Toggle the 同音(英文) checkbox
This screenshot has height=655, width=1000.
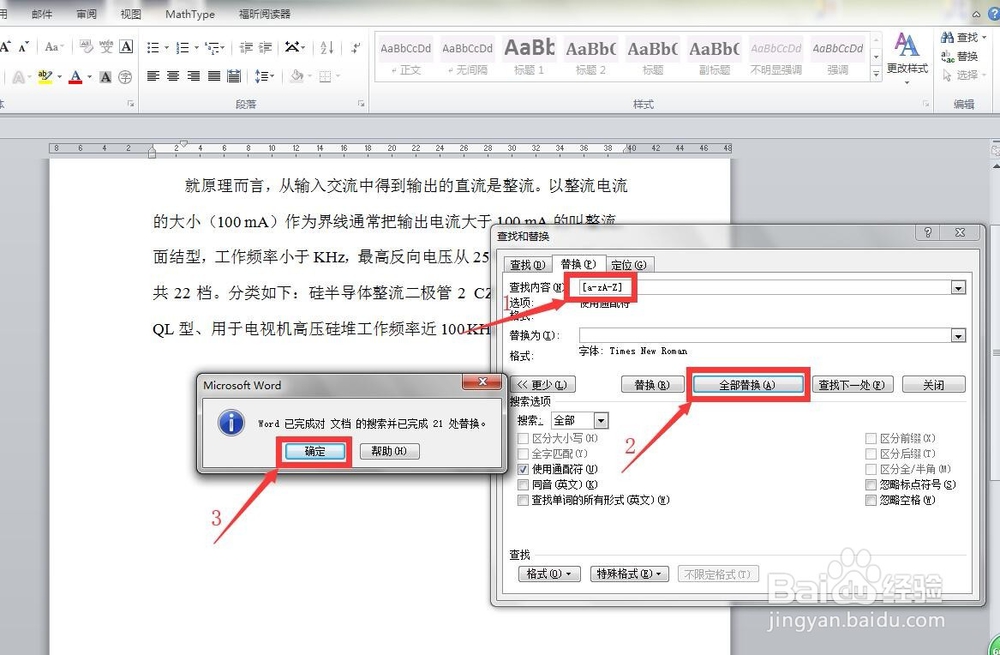pyautogui.click(x=523, y=485)
